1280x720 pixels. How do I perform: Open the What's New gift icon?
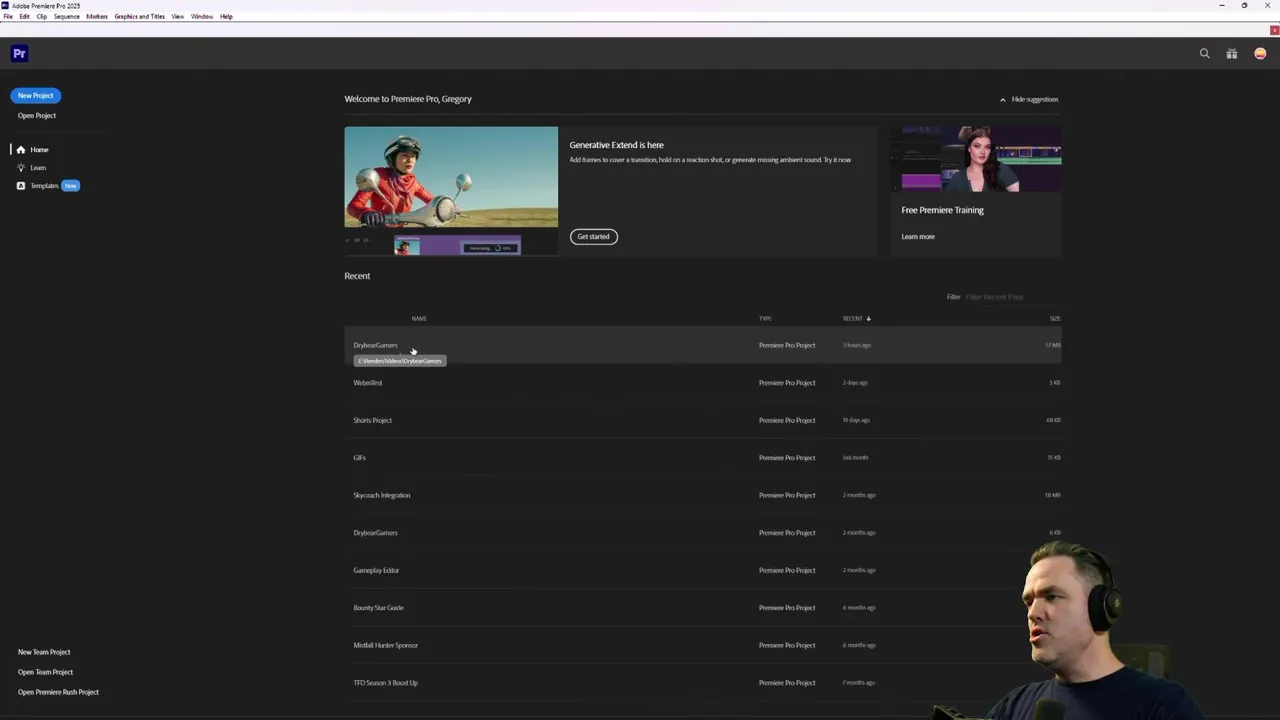point(1232,54)
